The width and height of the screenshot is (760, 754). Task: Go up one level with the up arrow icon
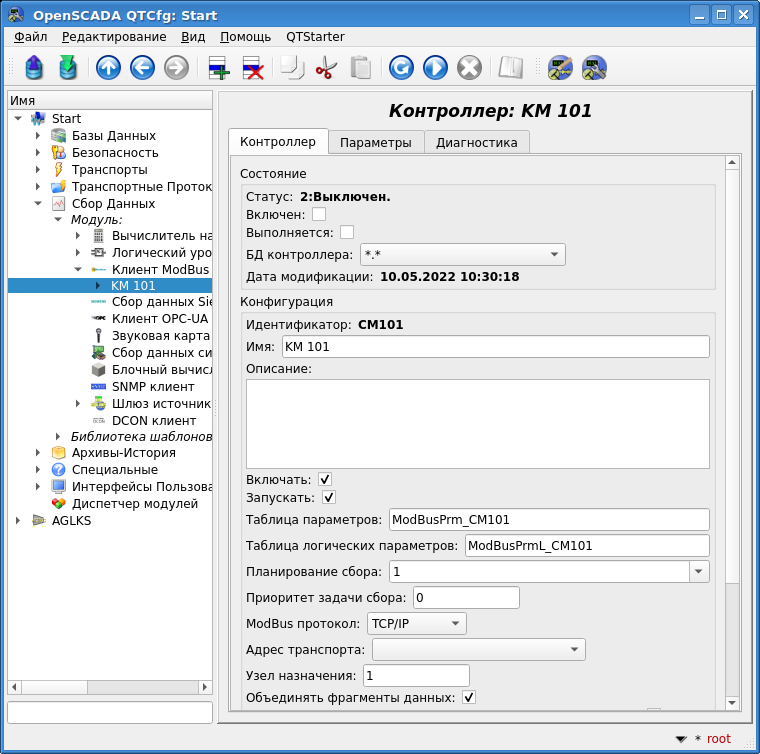pyautogui.click(x=108, y=67)
